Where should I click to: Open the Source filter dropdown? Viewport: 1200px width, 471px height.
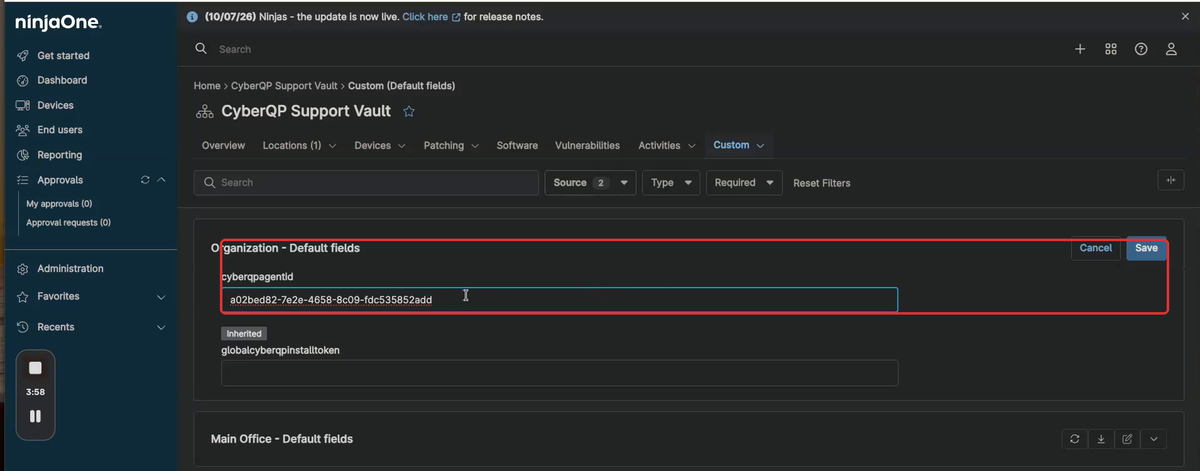(590, 183)
